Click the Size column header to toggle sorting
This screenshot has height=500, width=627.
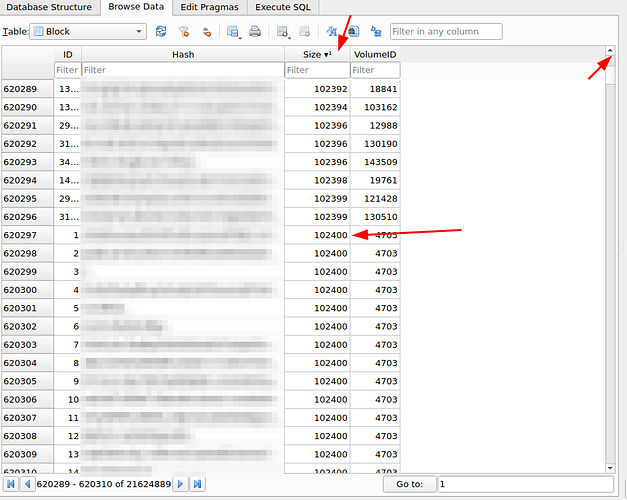point(317,54)
